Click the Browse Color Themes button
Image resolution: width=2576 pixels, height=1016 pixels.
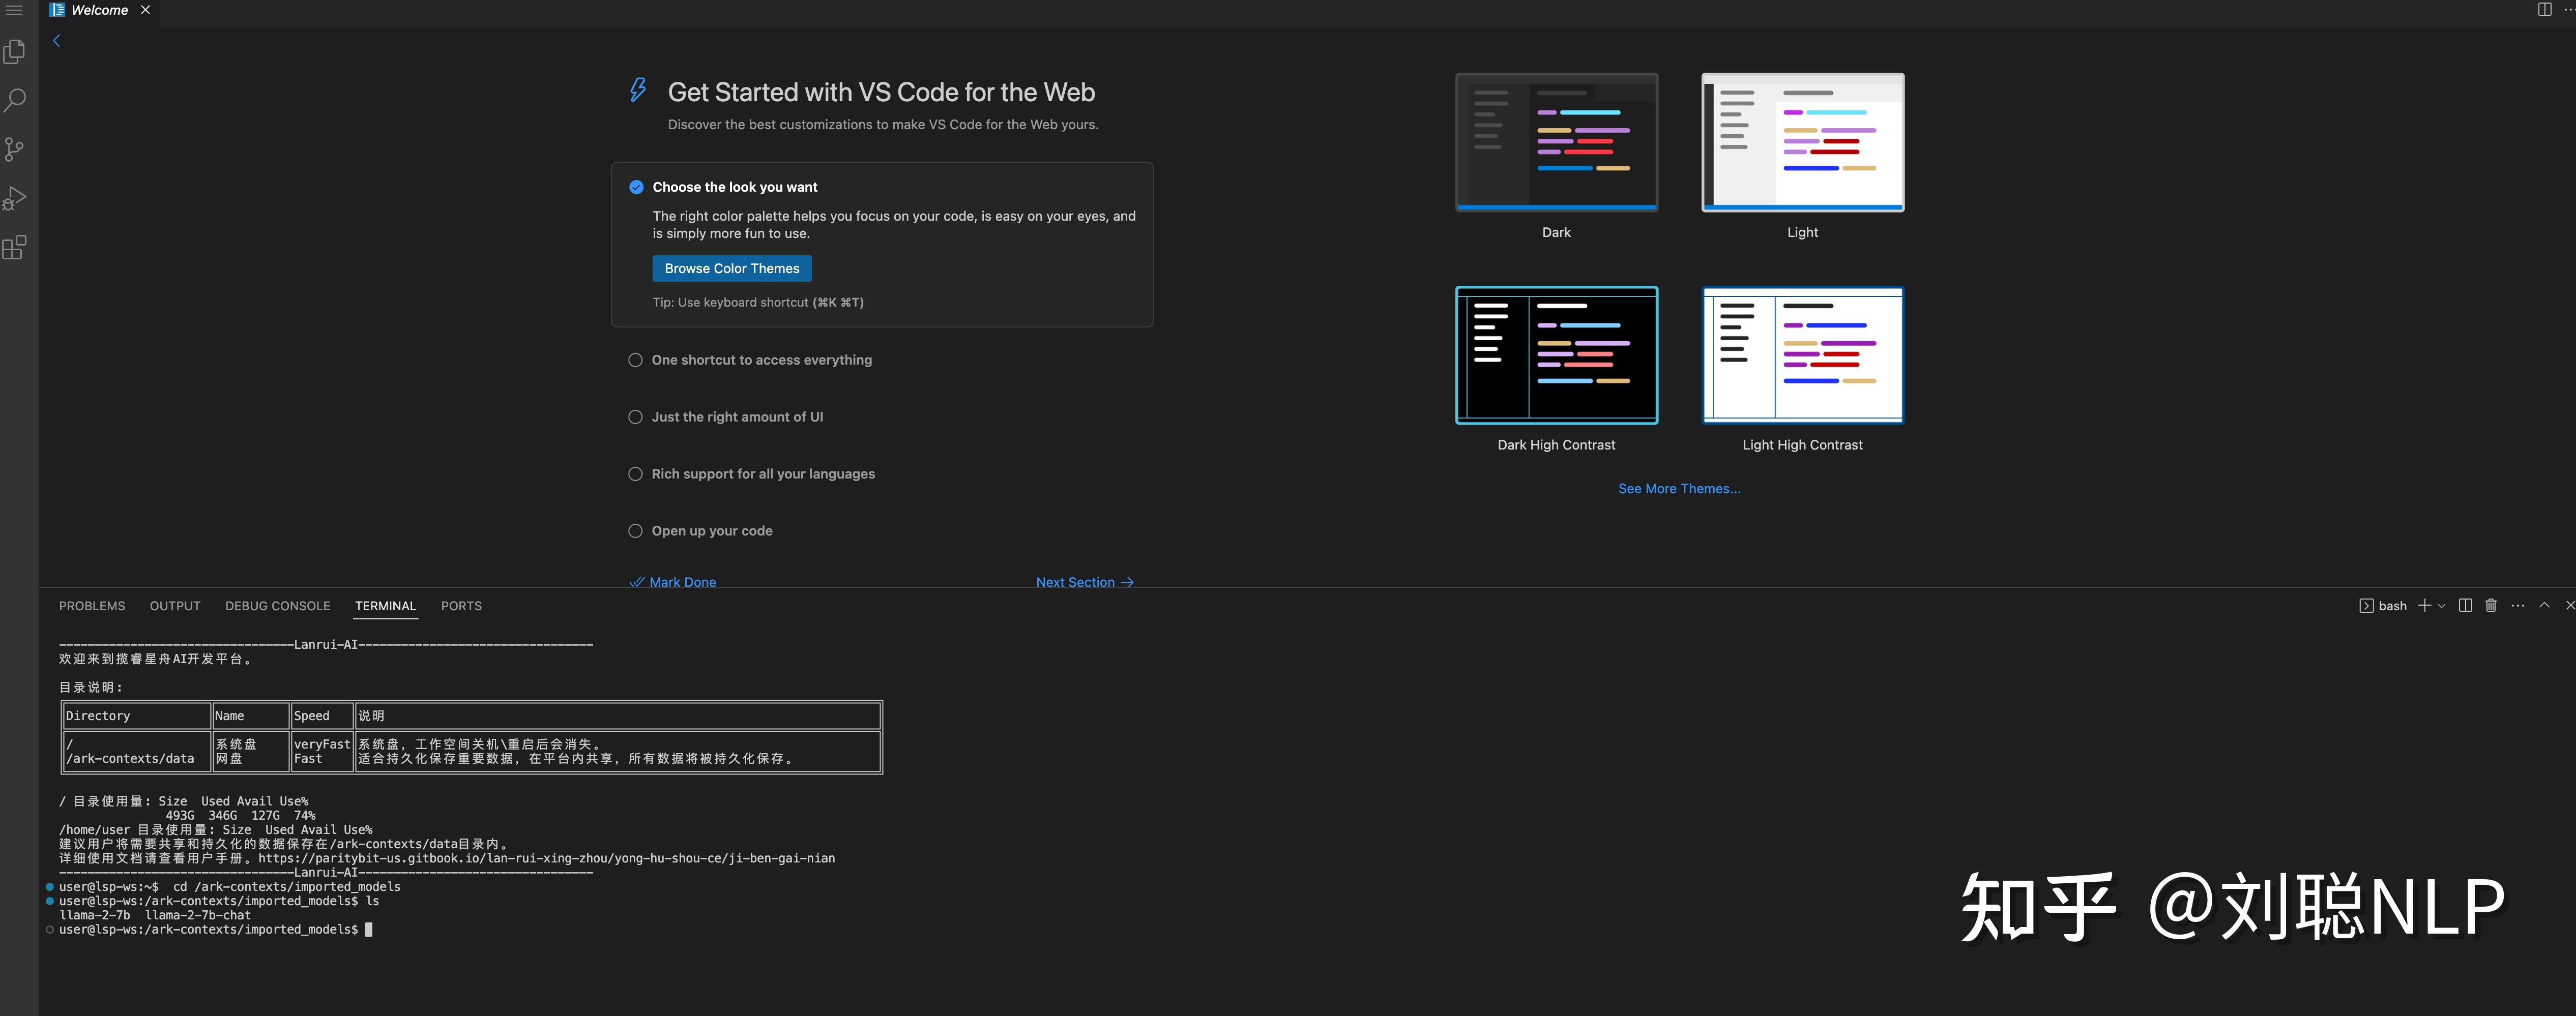[732, 268]
